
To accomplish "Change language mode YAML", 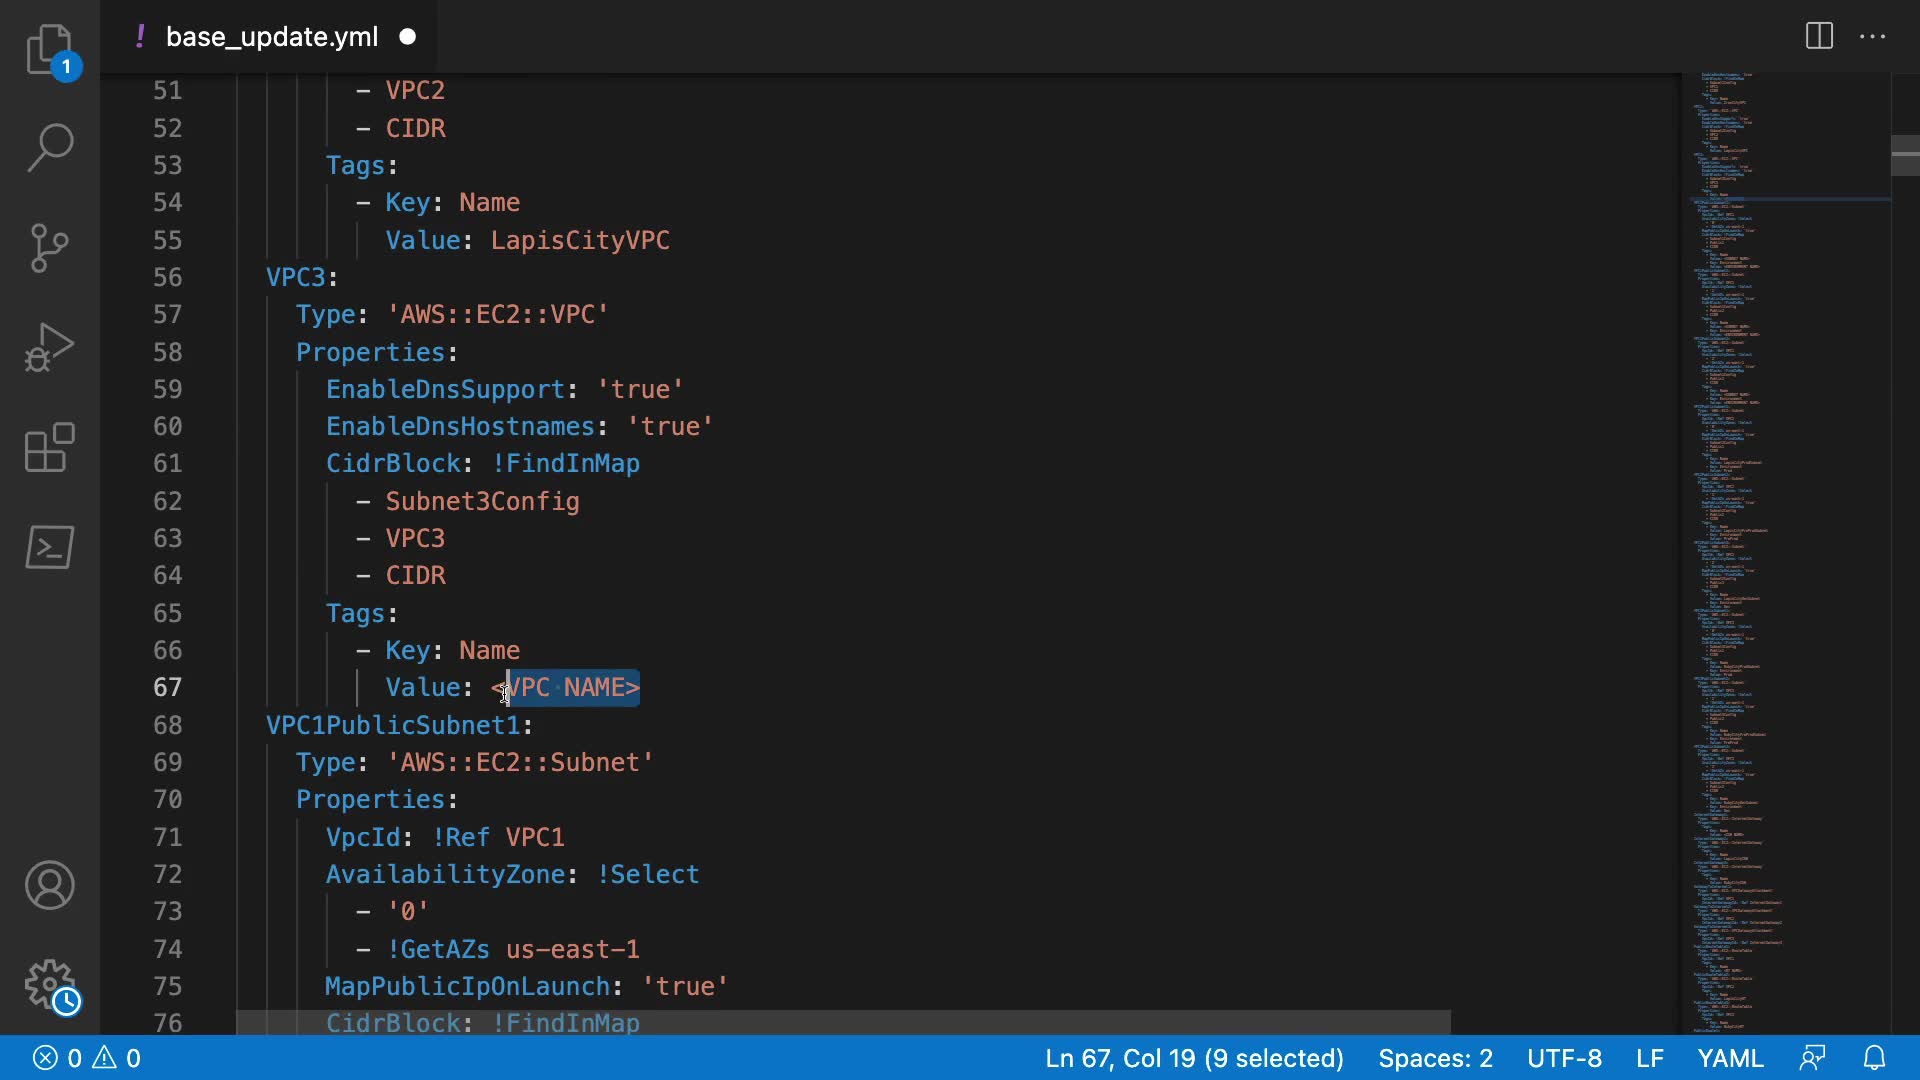I will 1730,1058.
